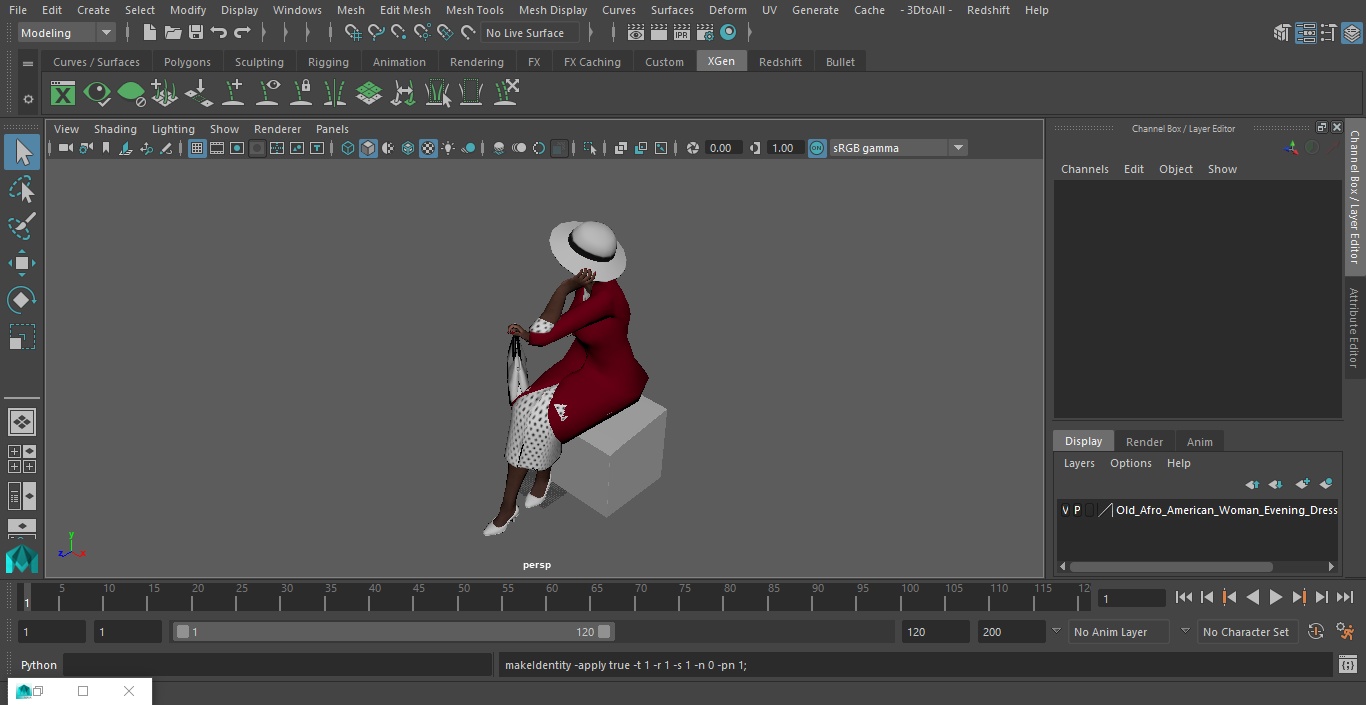Open the Panels menu in the viewport

(x=332, y=129)
